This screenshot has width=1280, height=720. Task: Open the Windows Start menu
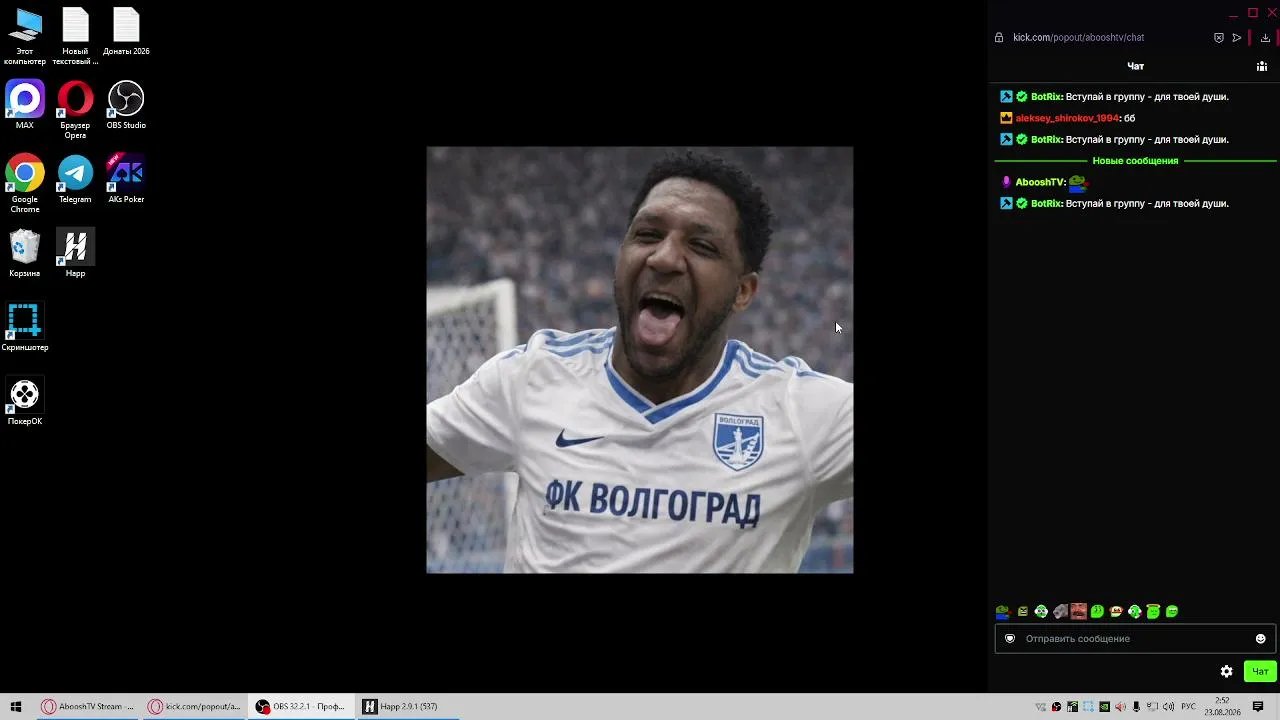16,707
